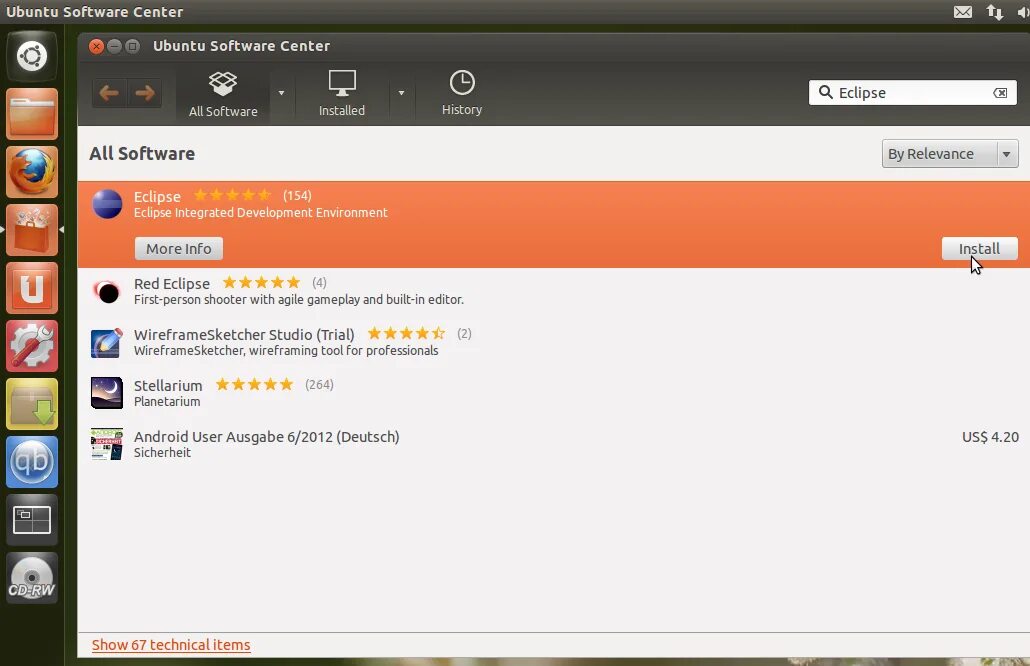Open the package download box launcher icon
Image resolution: width=1030 pixels, height=666 pixels.
coord(32,403)
